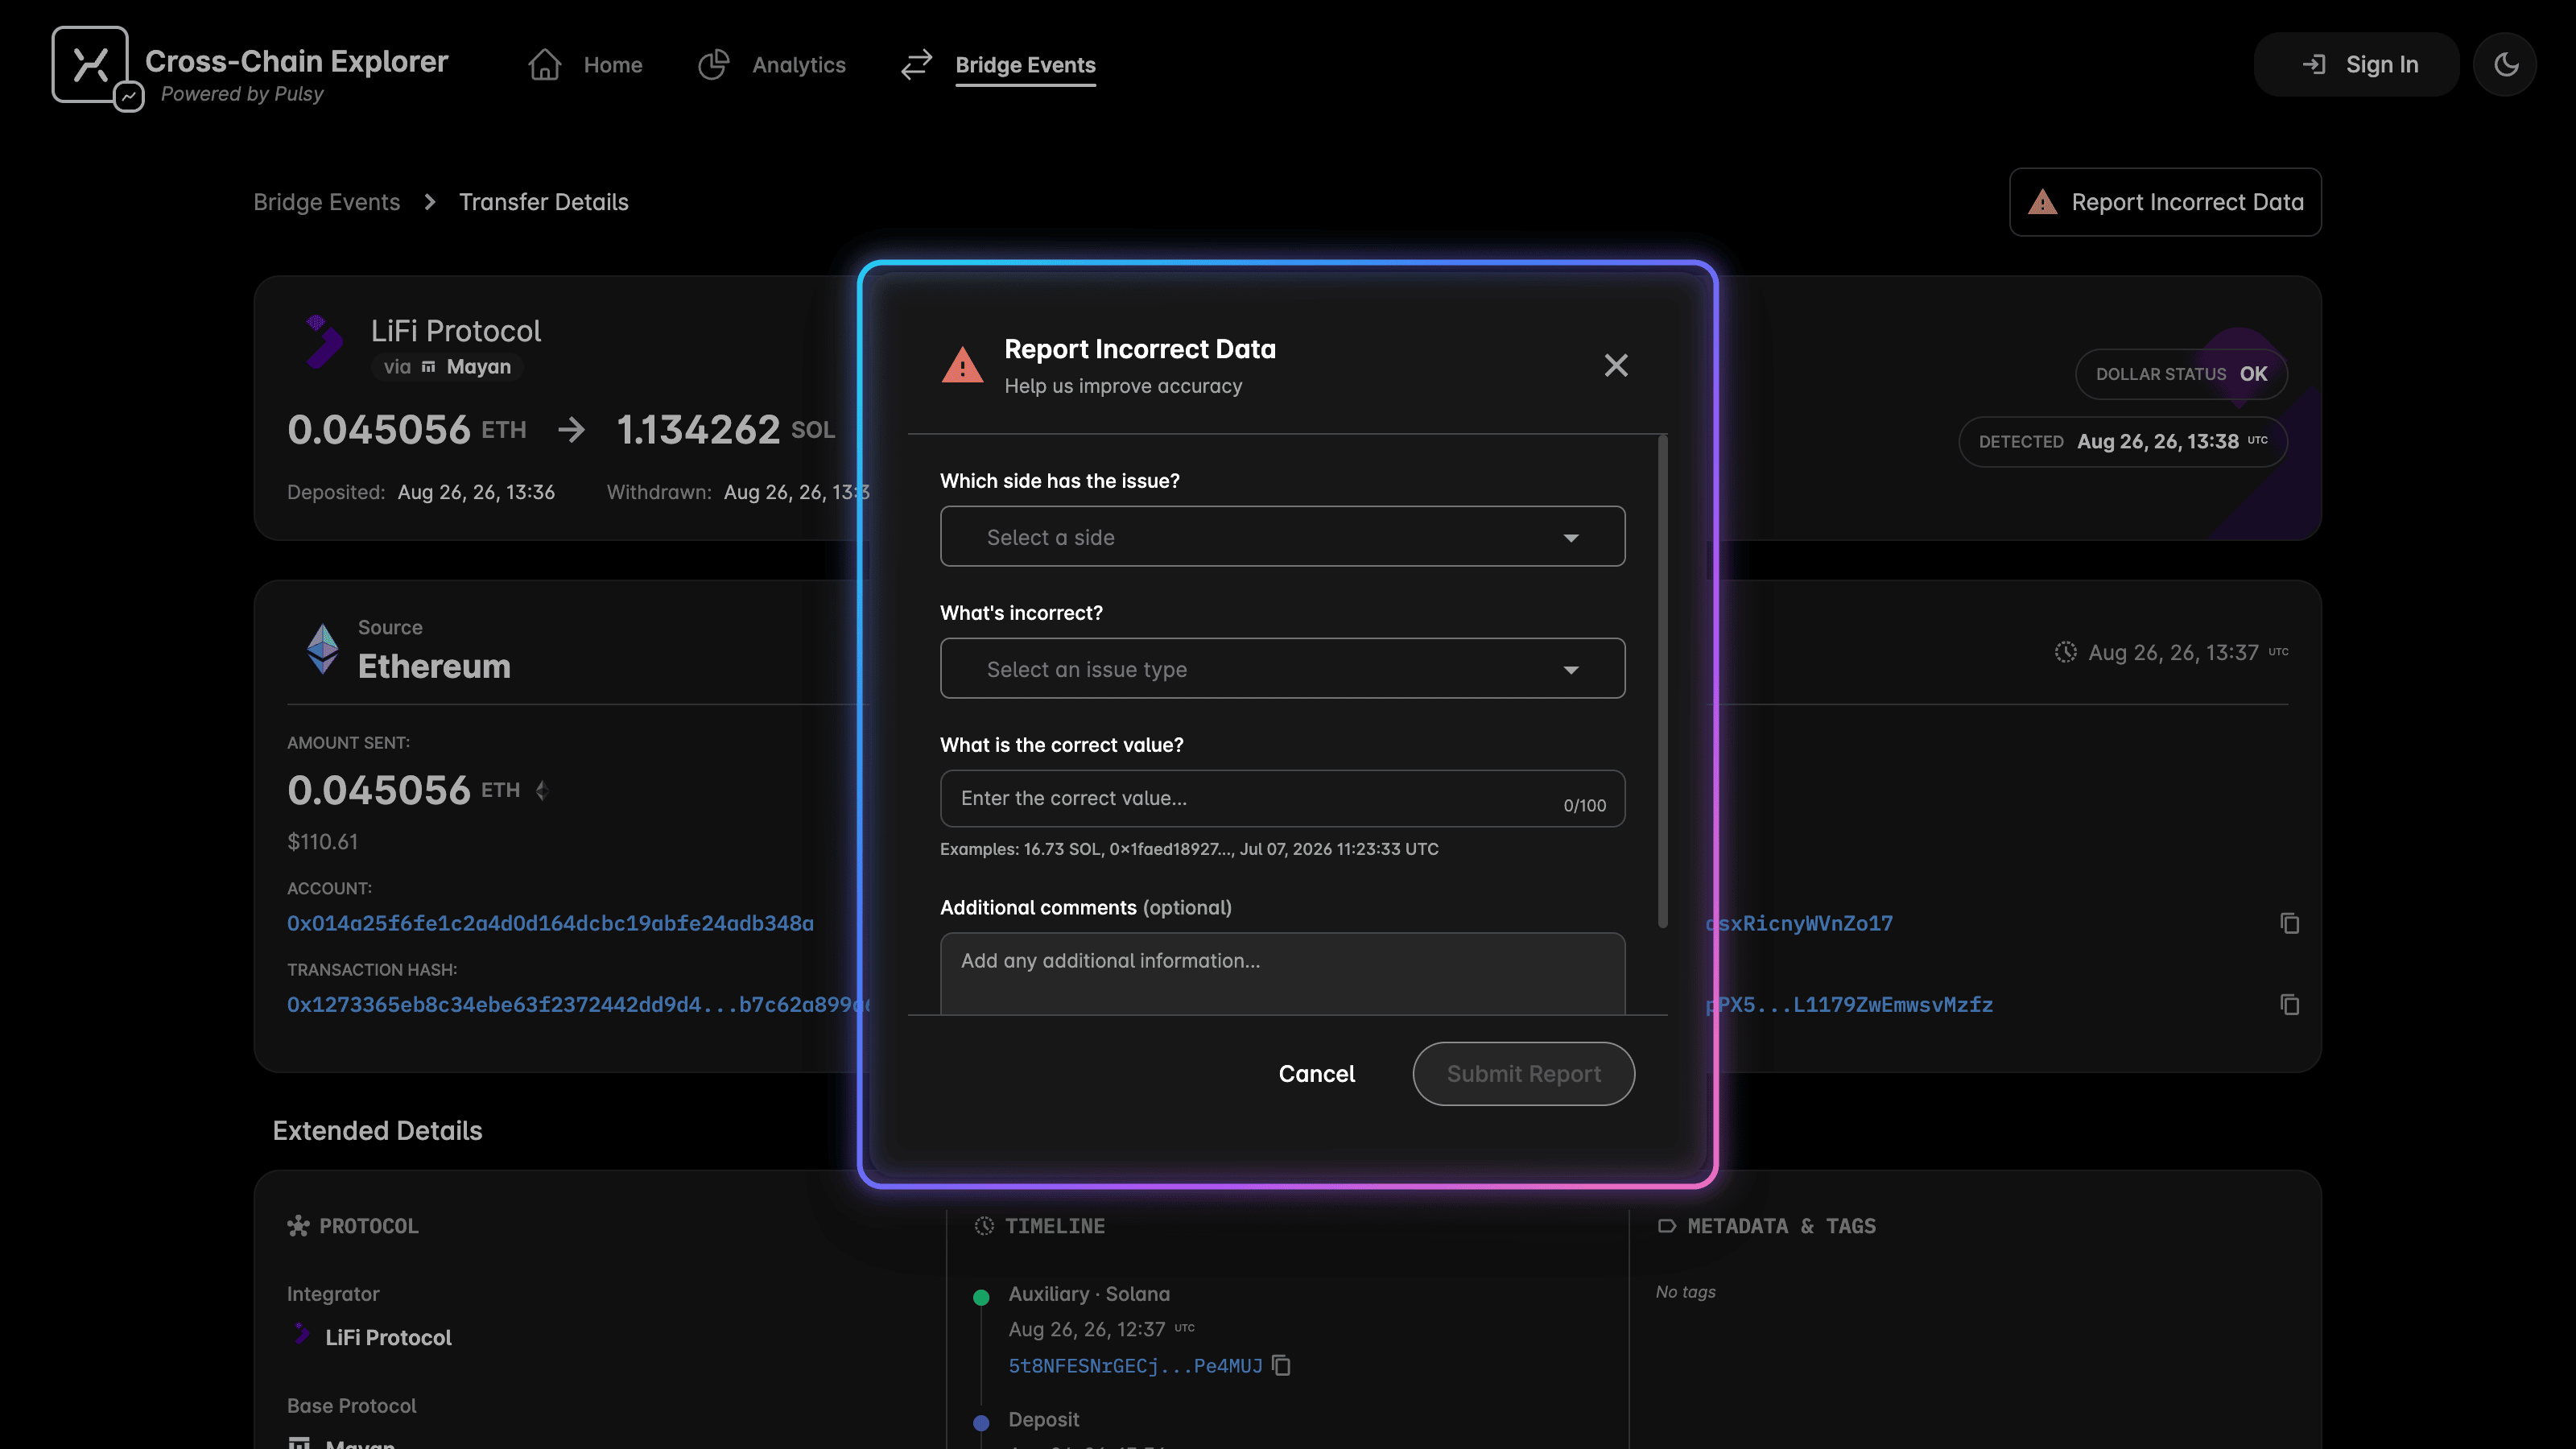Click the Submit Report button

click(x=1524, y=1074)
